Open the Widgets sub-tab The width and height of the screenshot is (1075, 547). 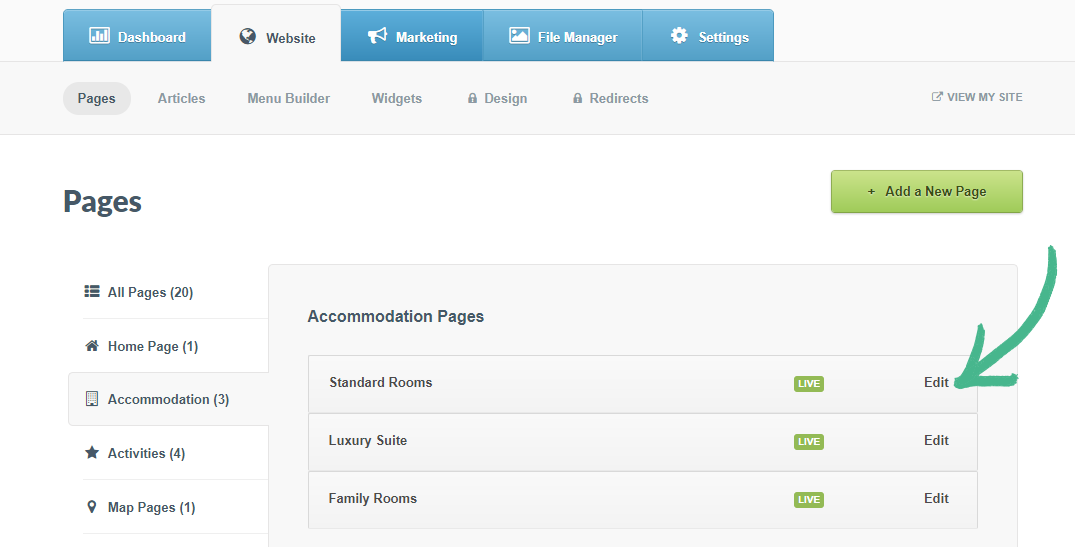[396, 98]
